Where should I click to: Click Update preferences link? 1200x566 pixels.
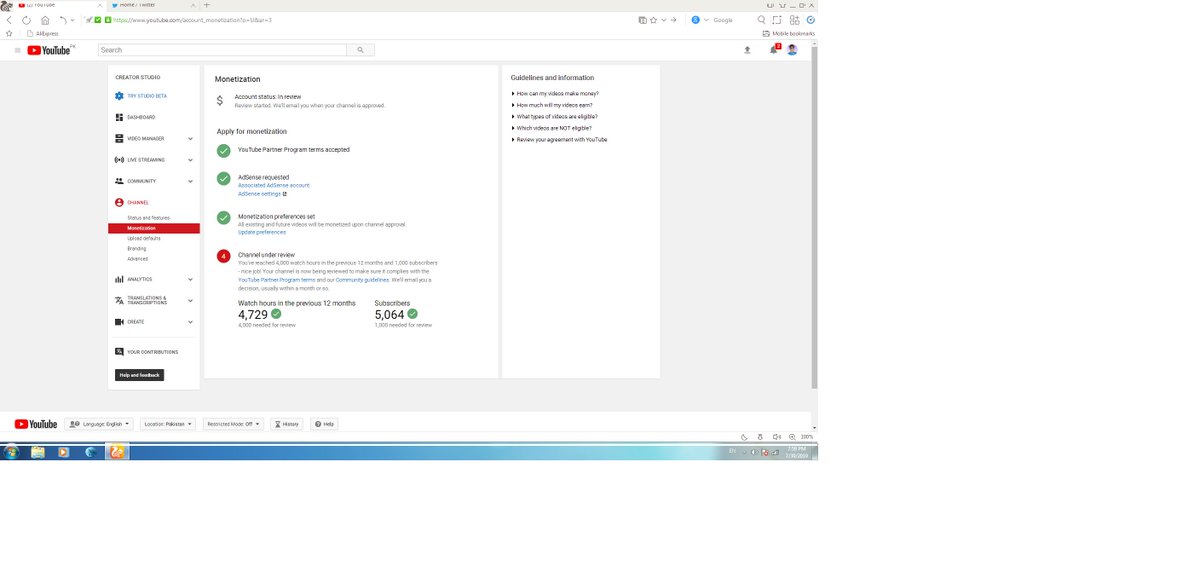(x=261, y=232)
